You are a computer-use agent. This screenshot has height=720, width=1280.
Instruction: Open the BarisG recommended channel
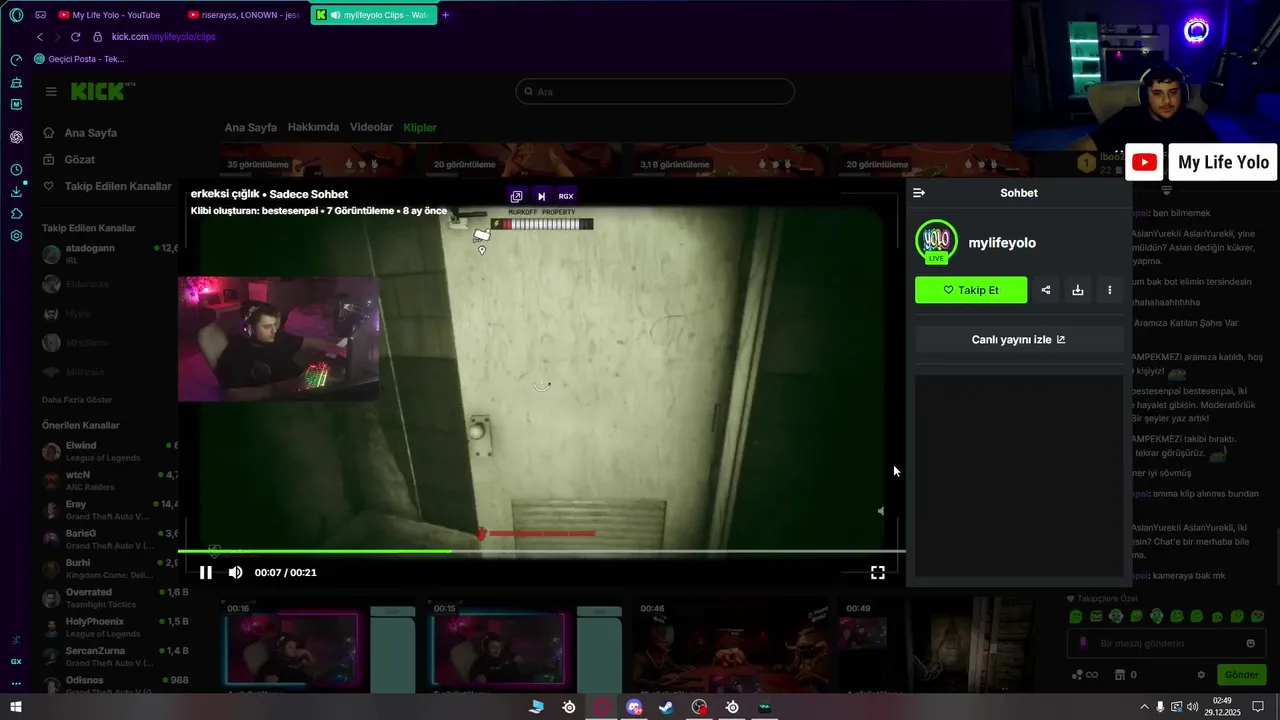110,539
